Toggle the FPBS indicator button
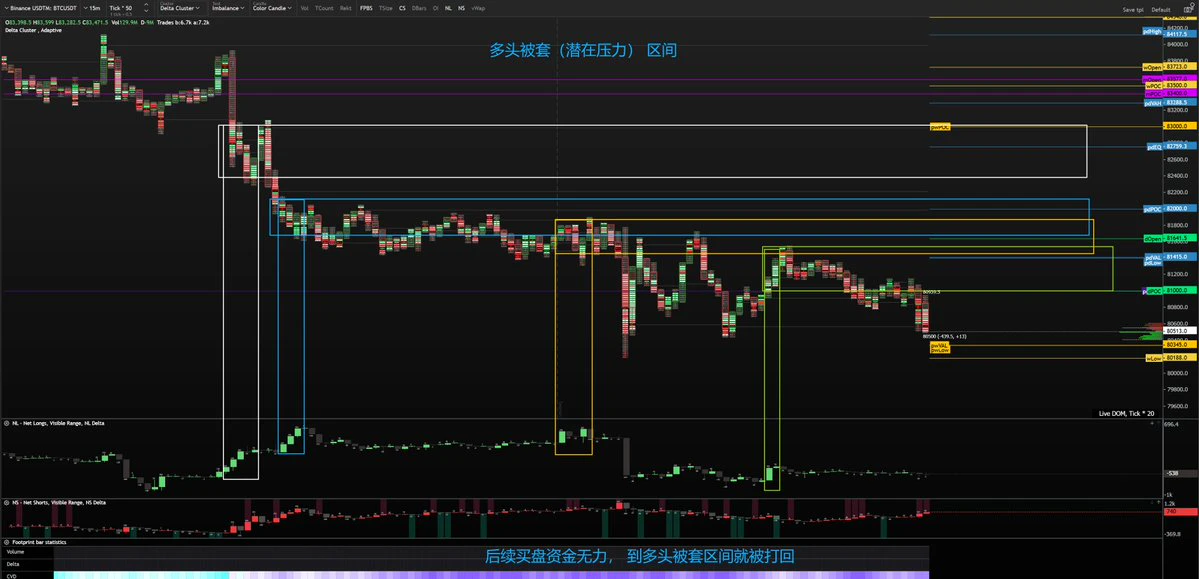 pyautogui.click(x=366, y=8)
